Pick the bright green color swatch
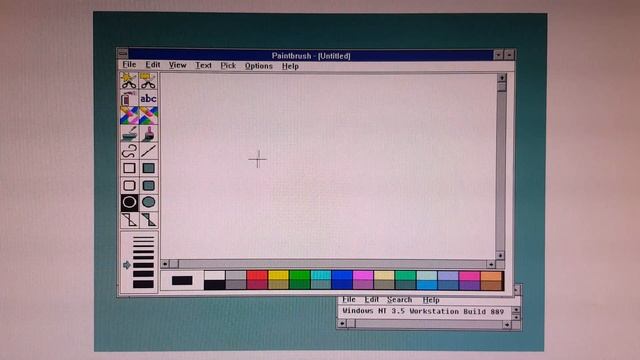 click(299, 276)
